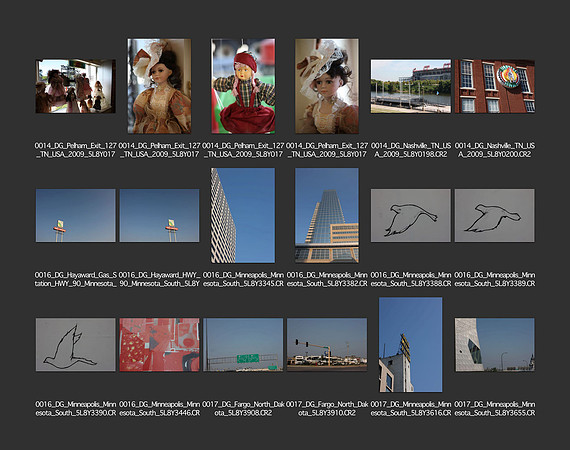Open the bird drawing thumbnail 5L8Y3388
The height and width of the screenshot is (450, 570).
click(411, 216)
